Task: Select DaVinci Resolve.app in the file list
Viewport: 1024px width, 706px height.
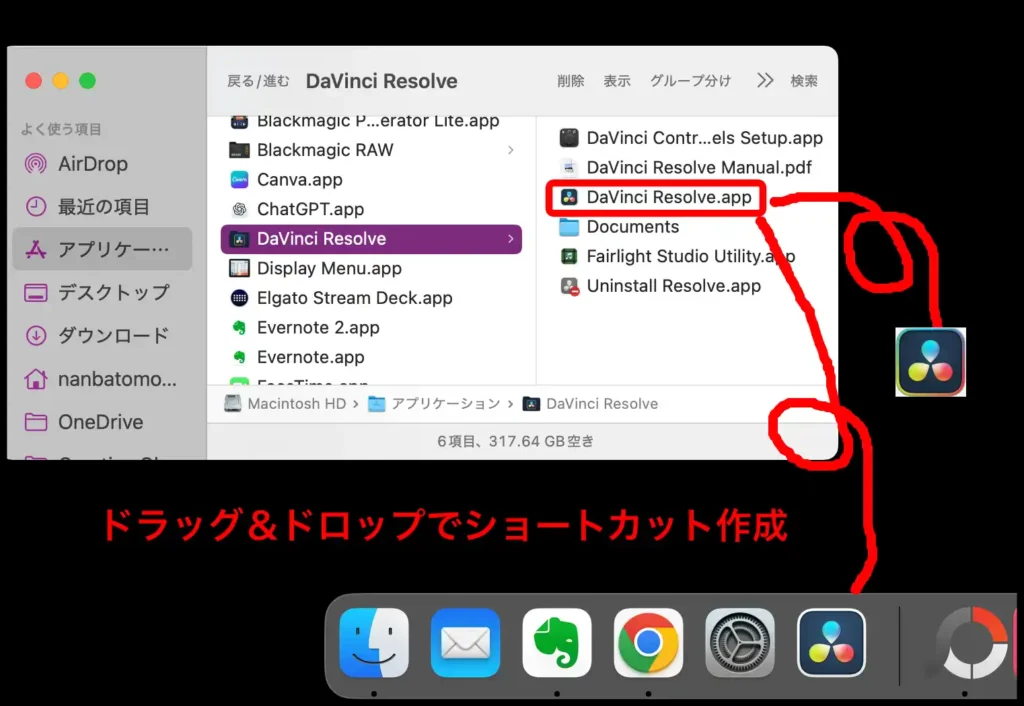Action: 668,197
